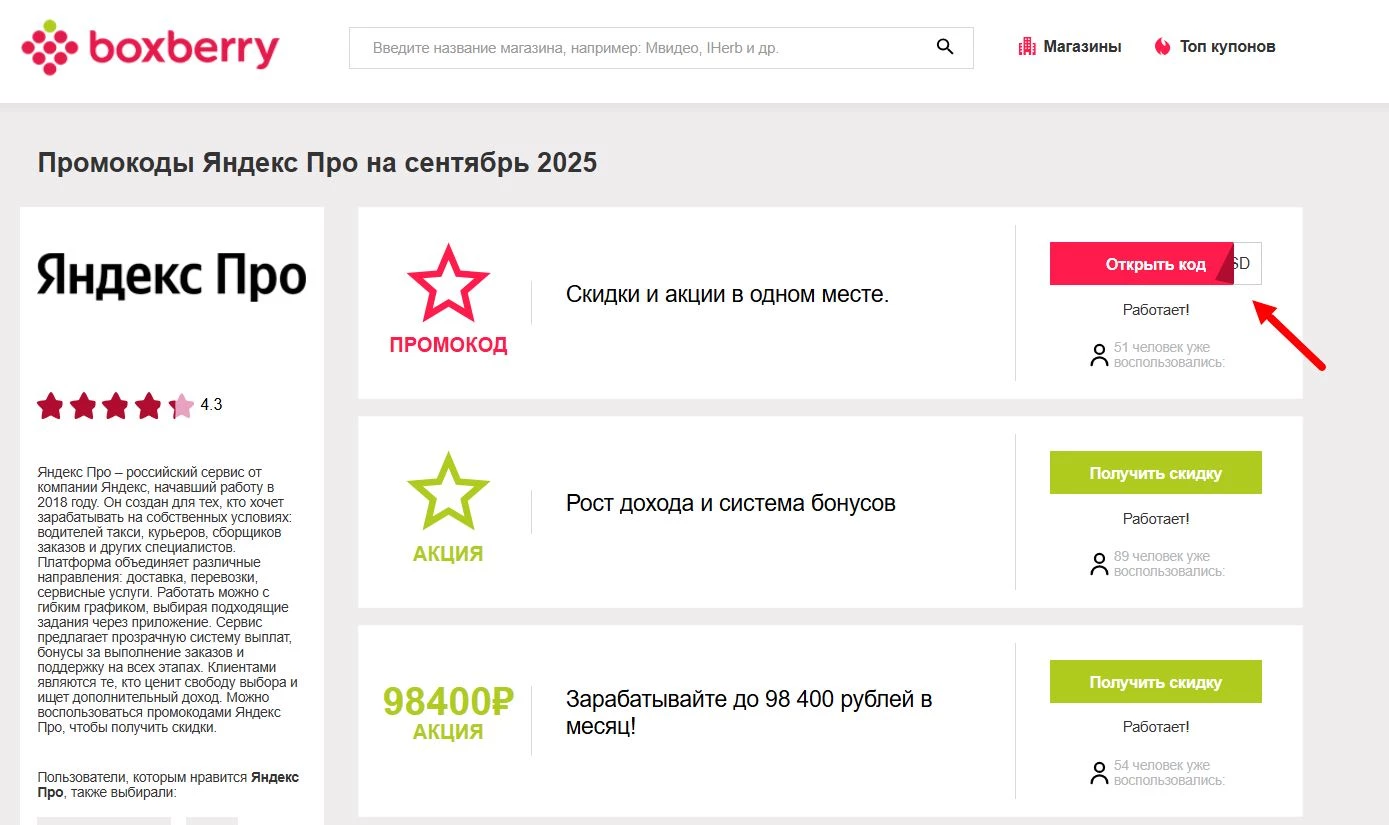
Task: Click the person icon near '89 человек'
Action: click(1098, 563)
